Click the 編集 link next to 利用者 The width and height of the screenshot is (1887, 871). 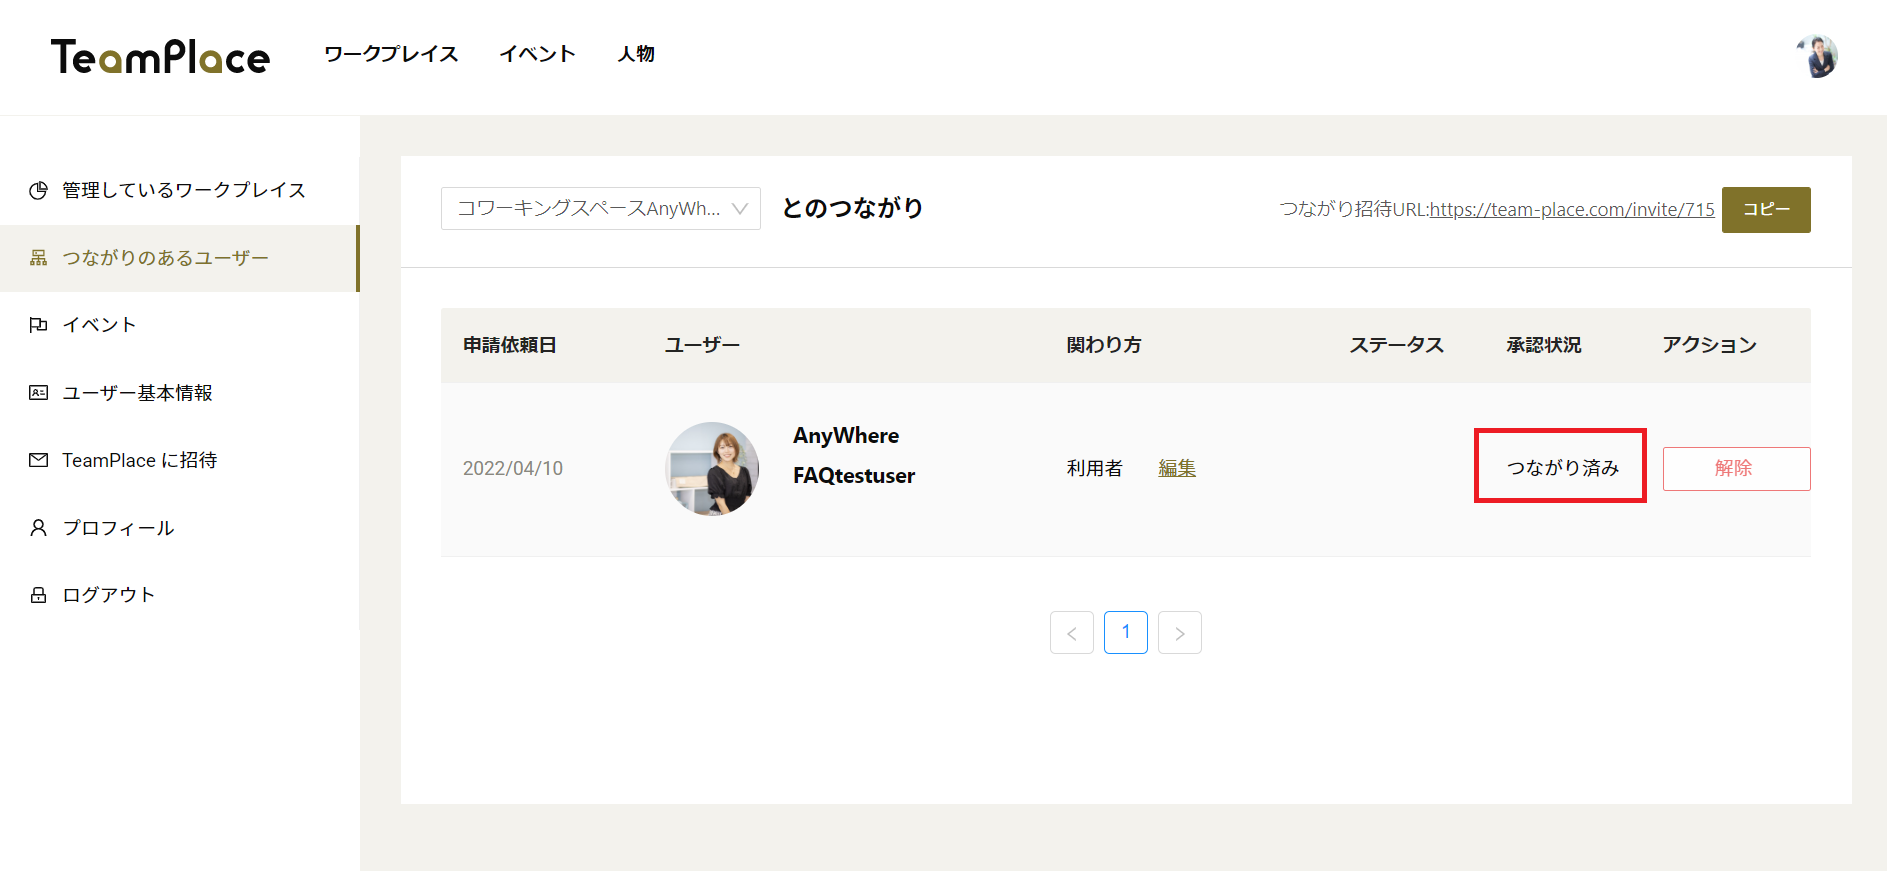(1176, 468)
